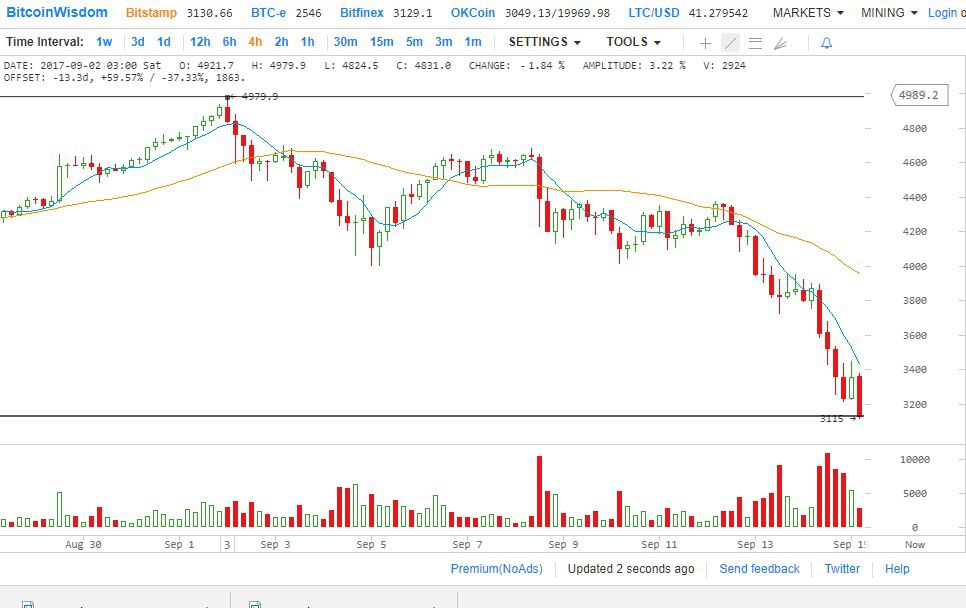Click the Updated 2 seconds ago status
This screenshot has width=966, height=608.
point(631,569)
